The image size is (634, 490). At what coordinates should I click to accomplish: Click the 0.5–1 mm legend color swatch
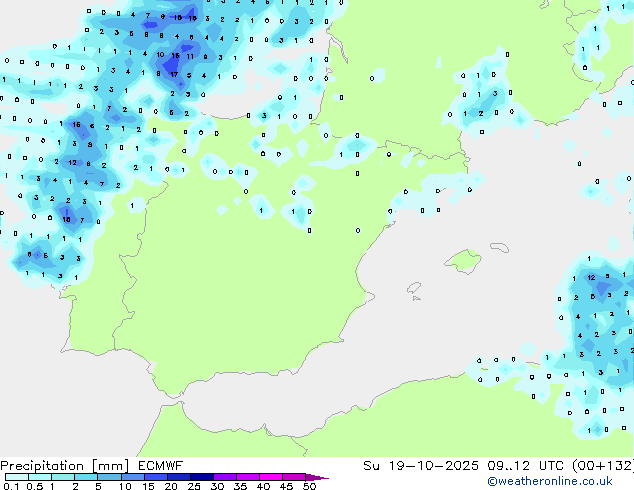40,477
